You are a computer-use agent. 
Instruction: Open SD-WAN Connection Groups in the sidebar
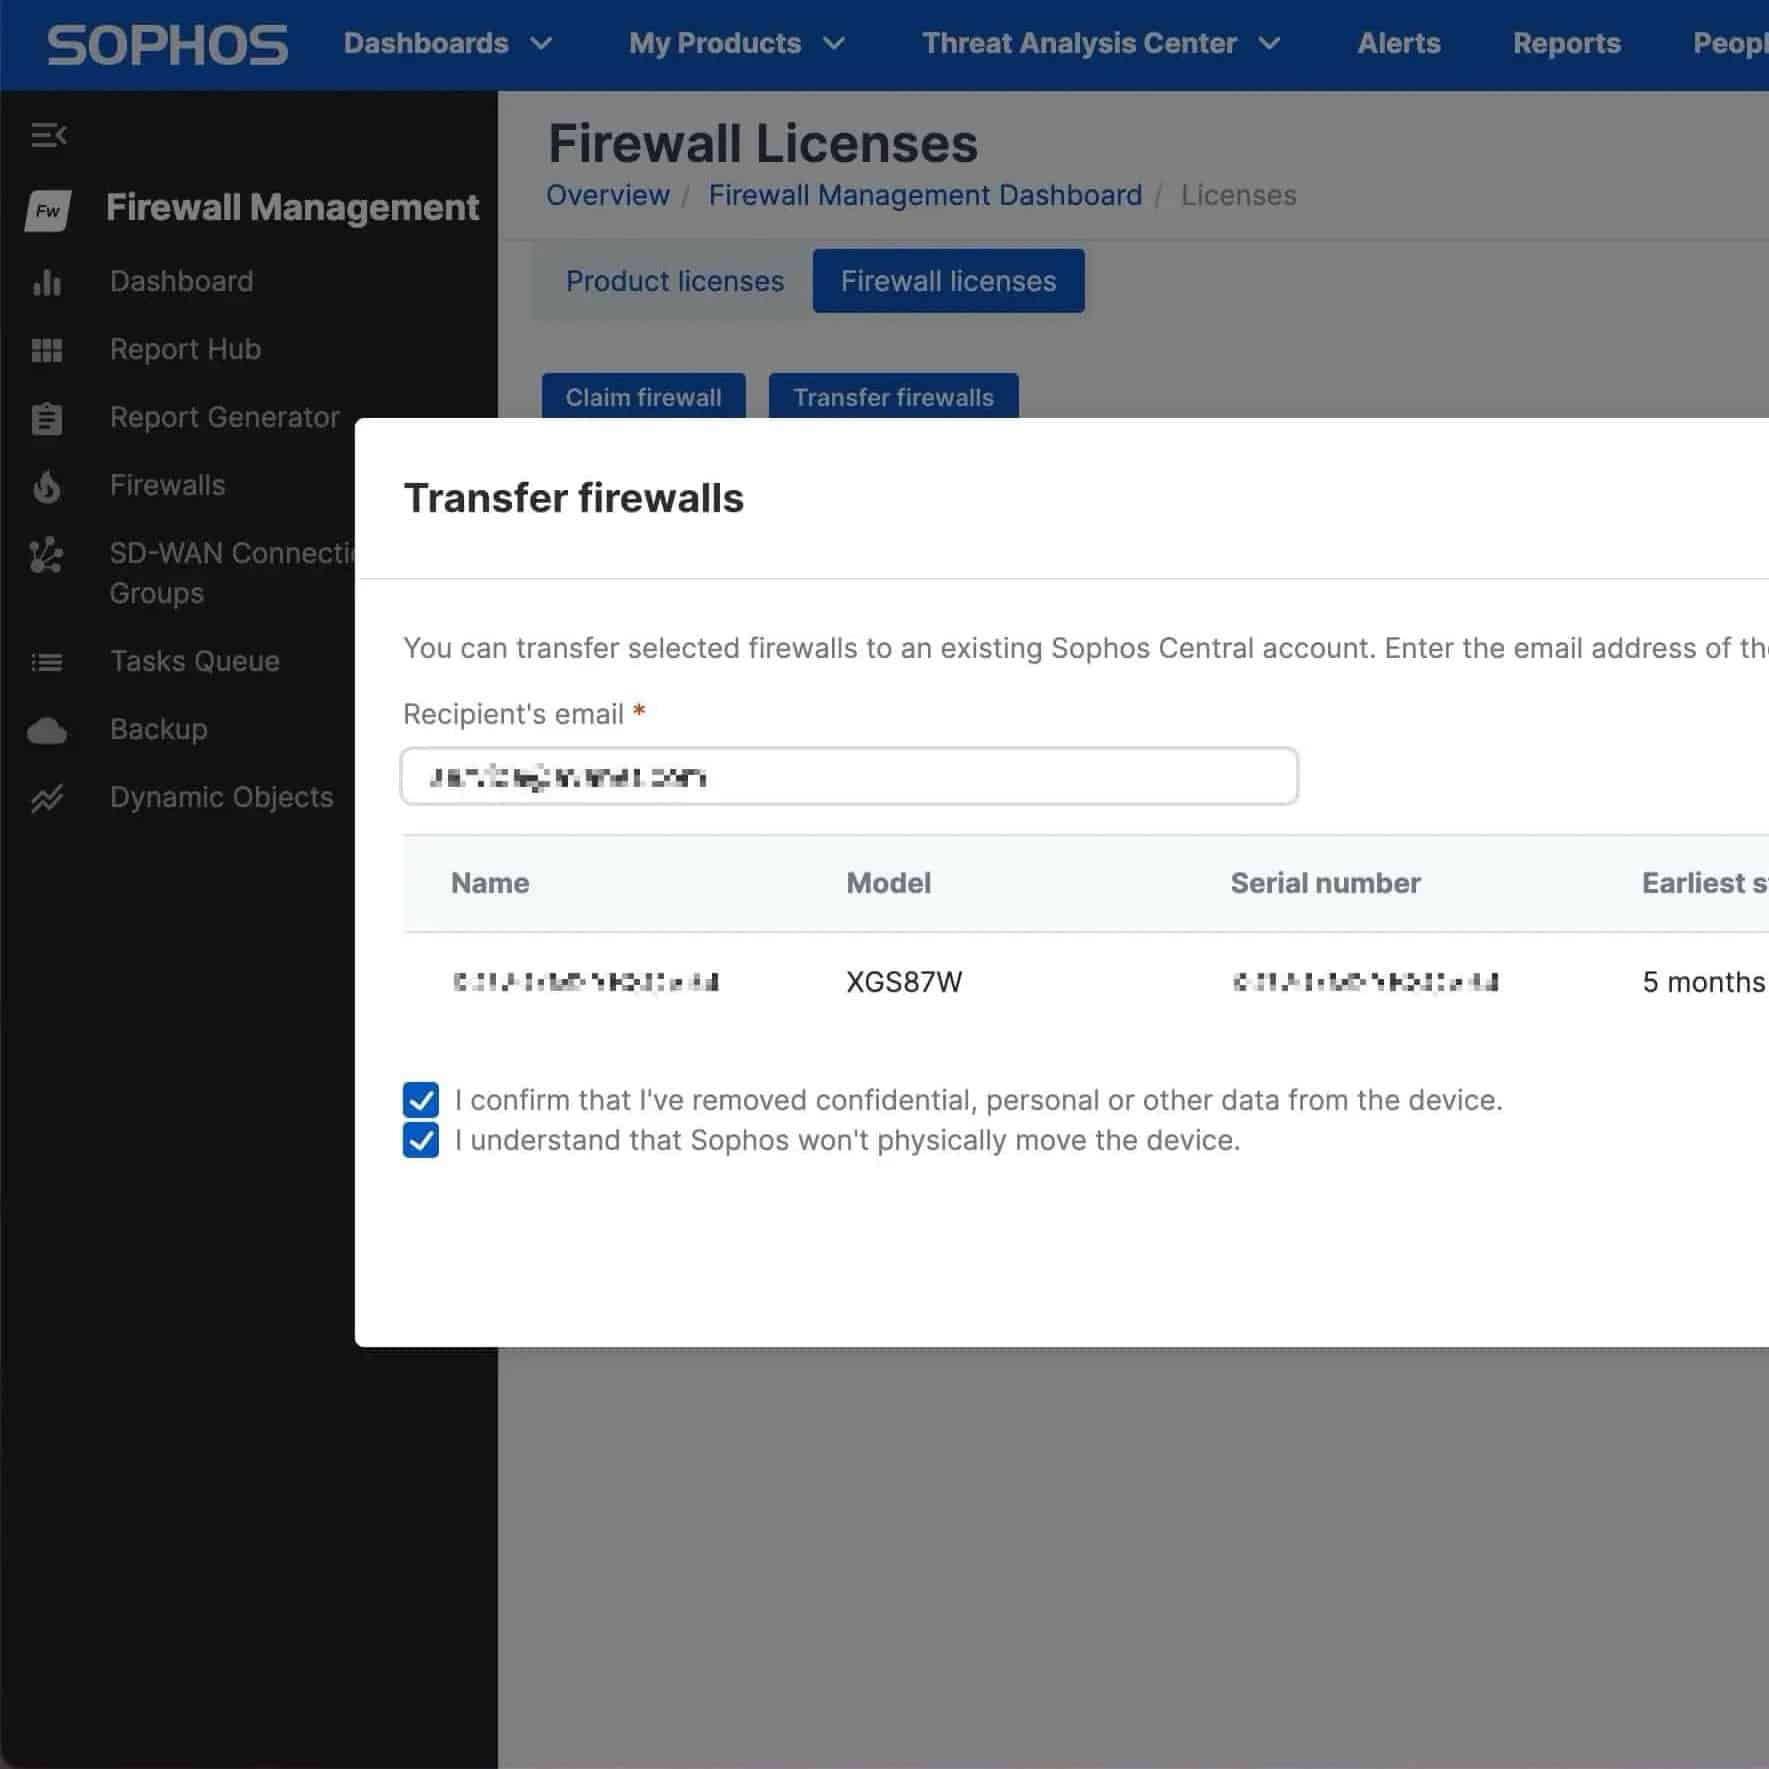click(x=232, y=573)
